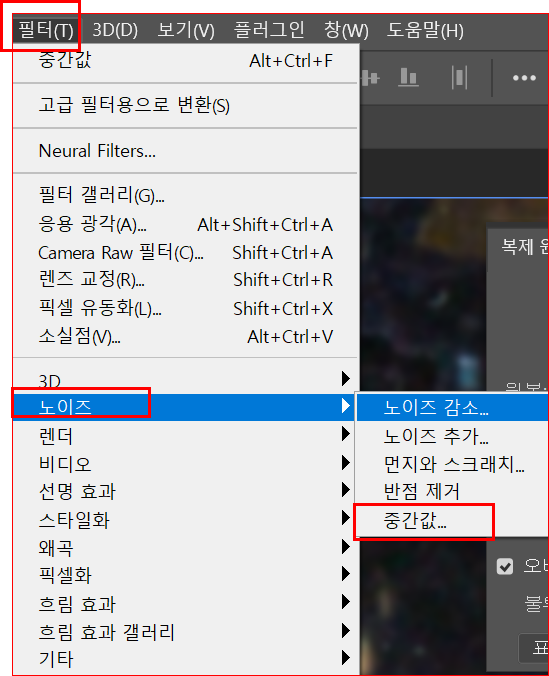Viewport: 549px width, 676px height.
Task: Choose 렌즈 교정(R)...
Action: 186,280
